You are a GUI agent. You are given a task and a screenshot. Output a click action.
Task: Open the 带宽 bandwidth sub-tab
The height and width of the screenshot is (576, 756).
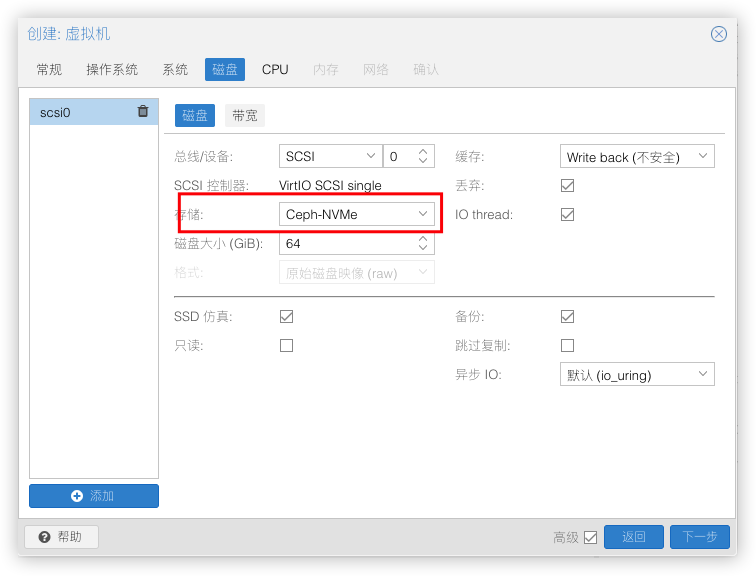click(x=245, y=116)
